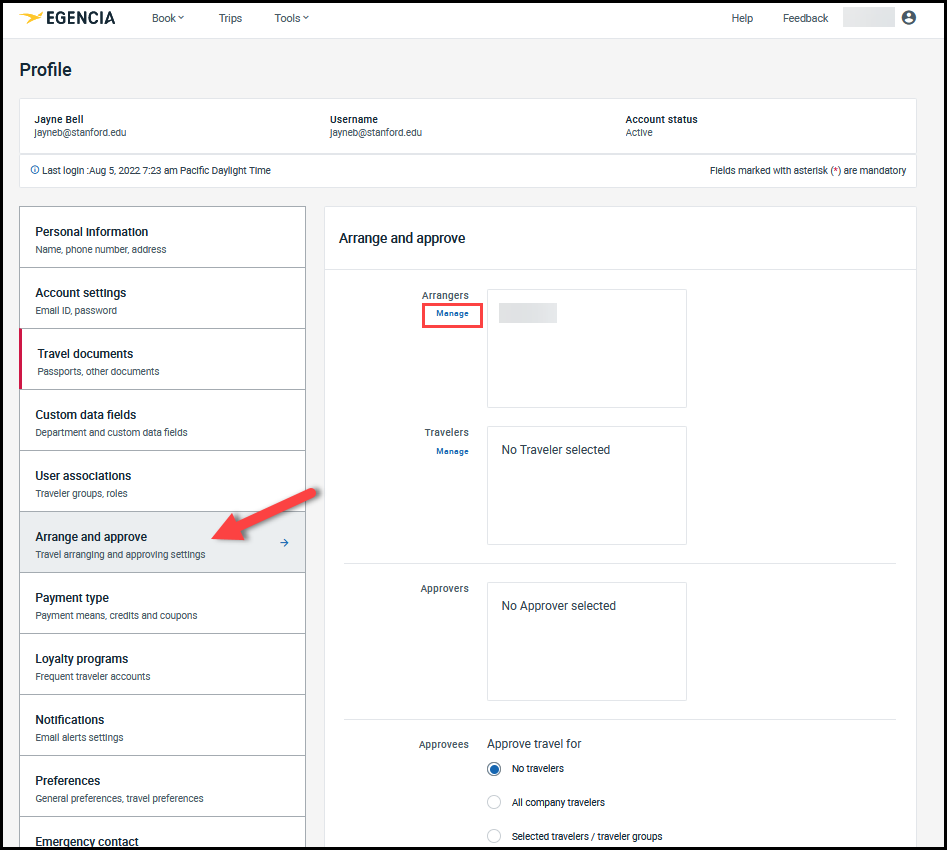
Task: Click the last login info icon
Action: tap(35, 170)
